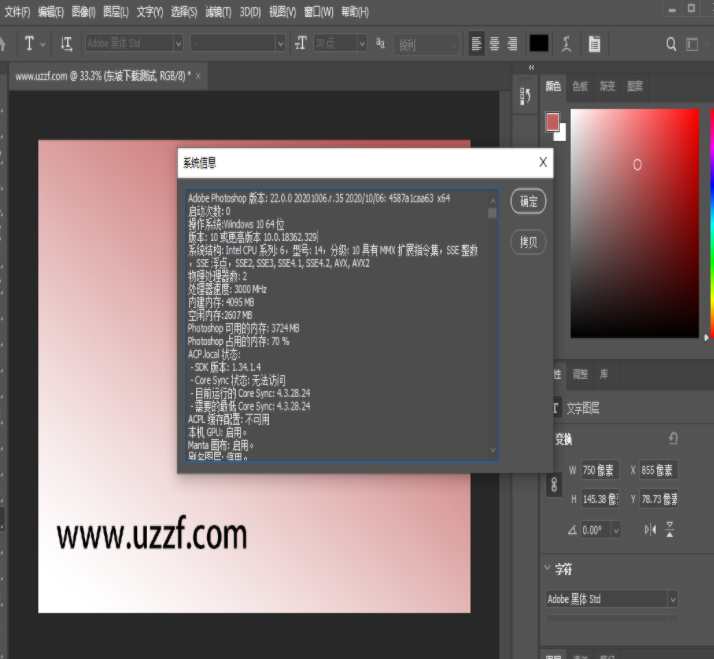Click the X position field 855 像素
The width and height of the screenshot is (714, 659).
point(658,470)
